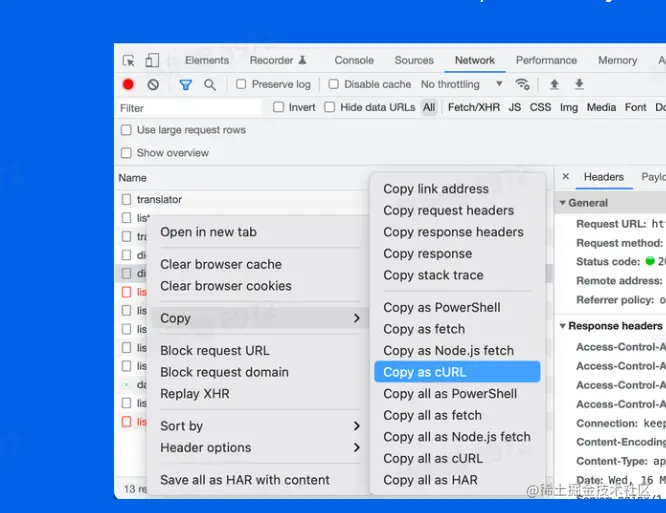This screenshot has width=666, height=513.
Task: Filter by CSS requests
Action: click(540, 107)
